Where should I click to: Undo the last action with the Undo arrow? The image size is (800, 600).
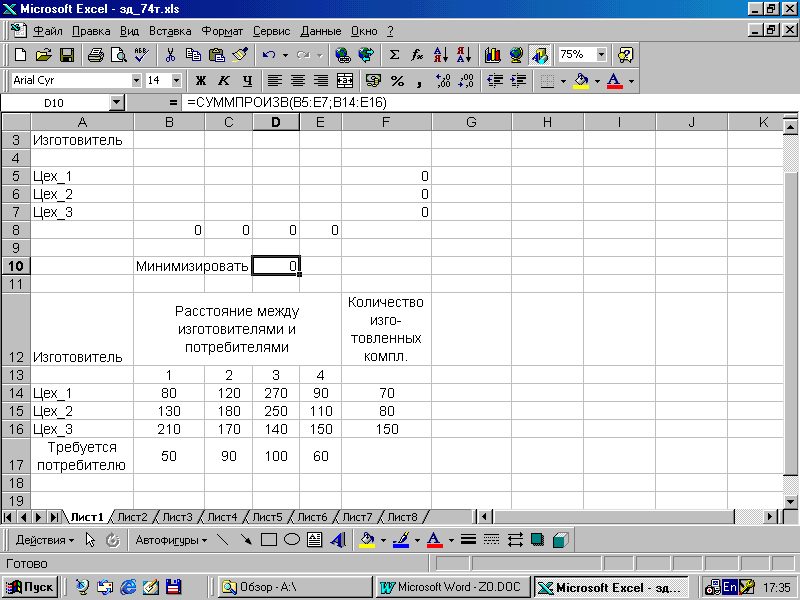[x=269, y=55]
